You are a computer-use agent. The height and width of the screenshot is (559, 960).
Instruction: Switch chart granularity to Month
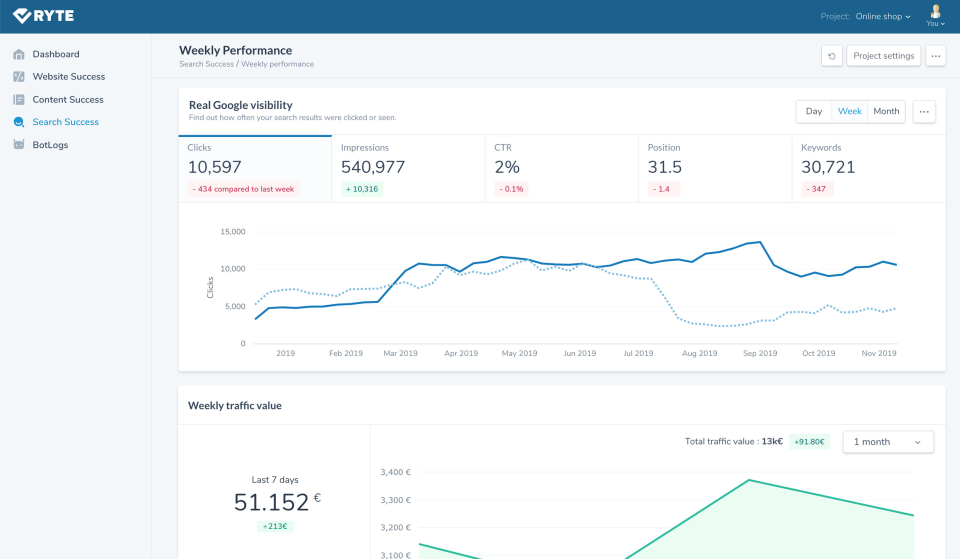pos(886,111)
